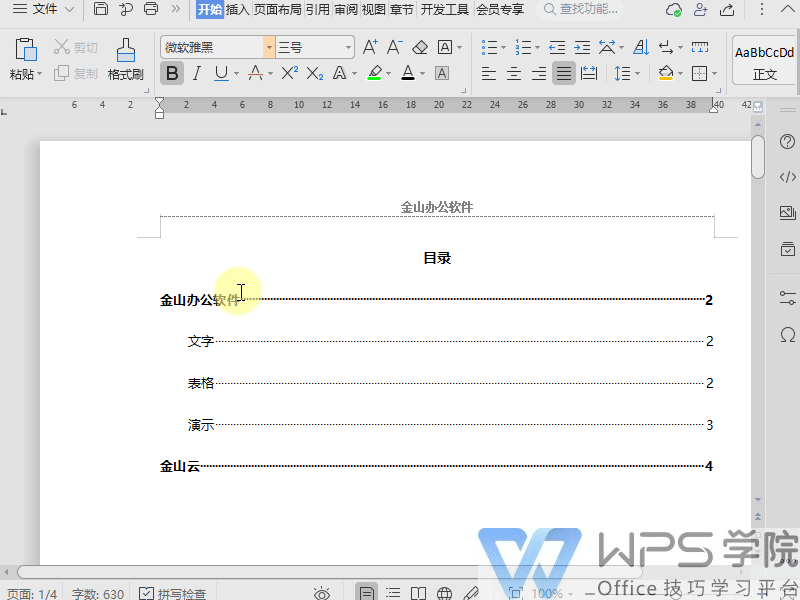Apply black font color
This screenshot has height=600, width=800.
click(408, 73)
